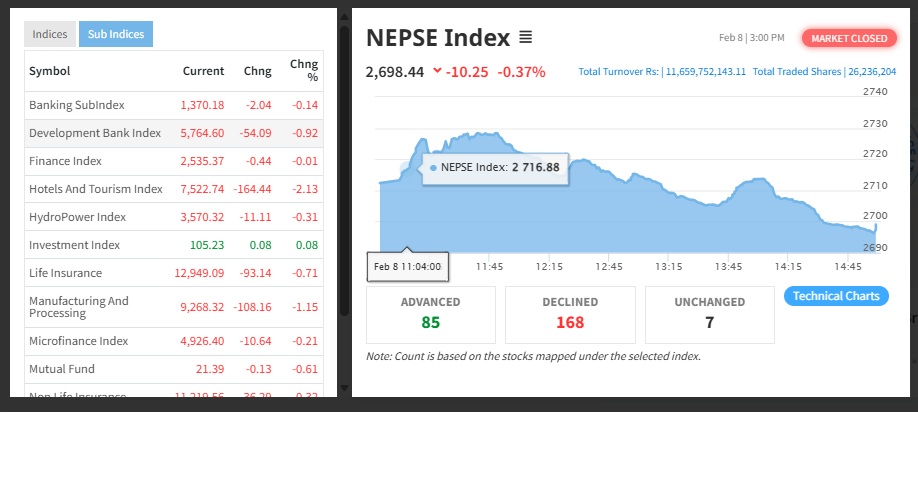Click the red down-arrow change indicator
Image resolution: width=918 pixels, height=499 pixels.
tap(437, 71)
